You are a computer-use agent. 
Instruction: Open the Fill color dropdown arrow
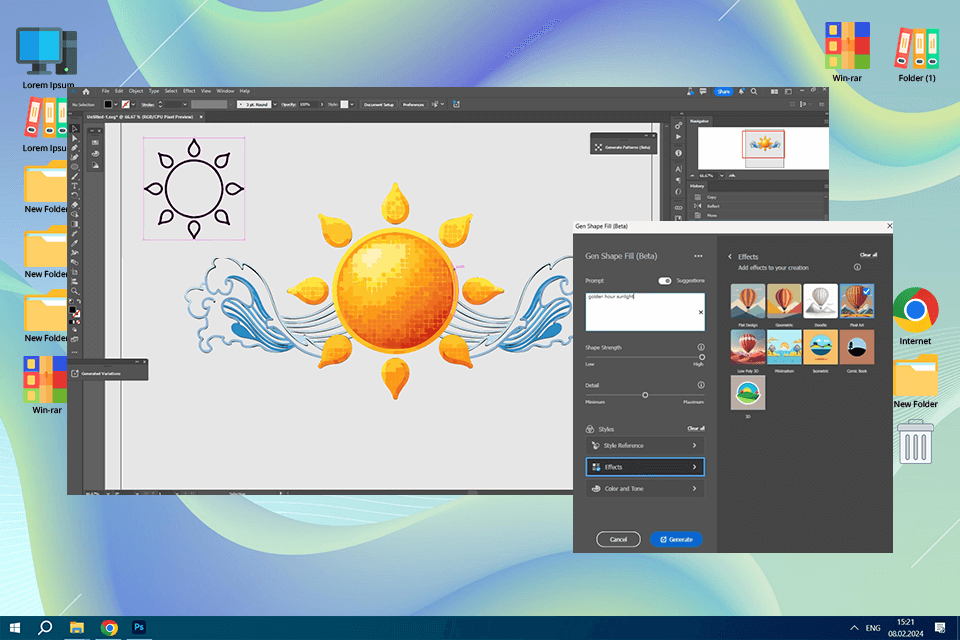click(x=116, y=104)
